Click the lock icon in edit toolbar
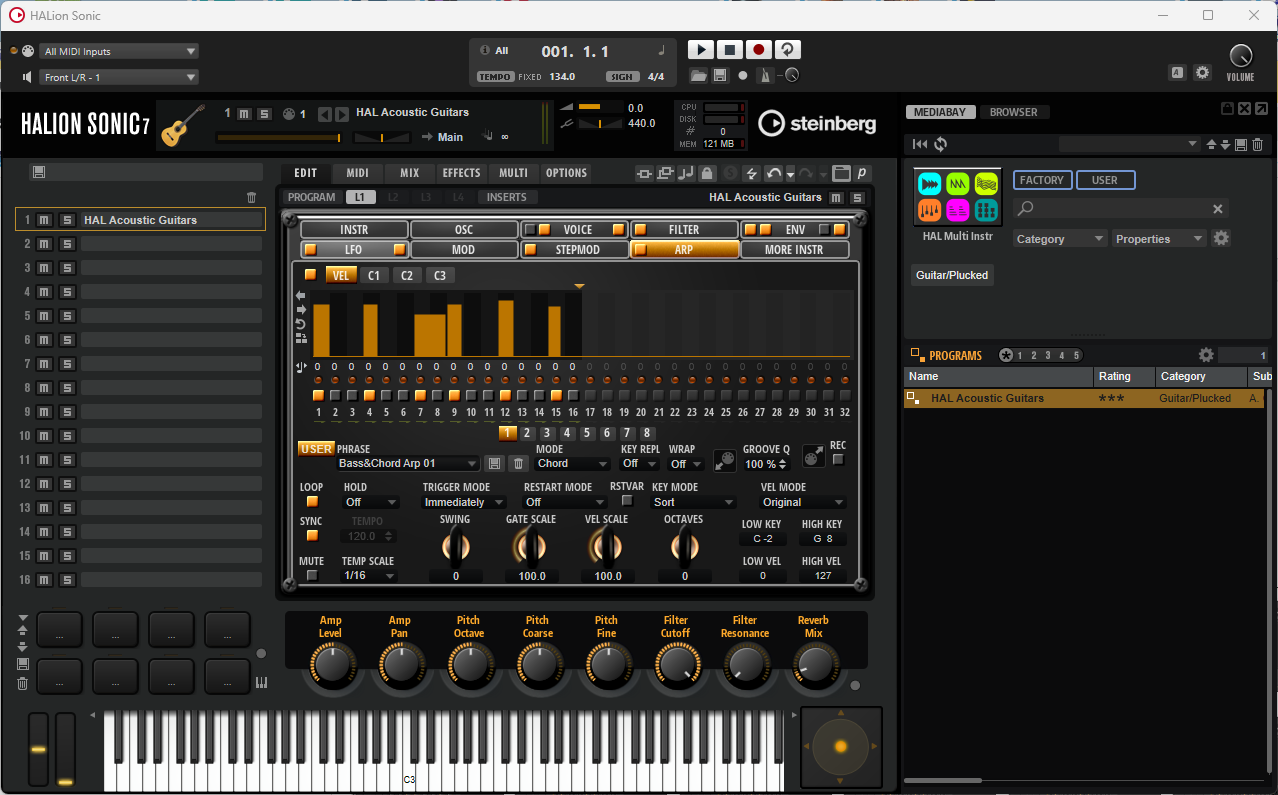This screenshot has height=795, width=1278. pos(707,173)
